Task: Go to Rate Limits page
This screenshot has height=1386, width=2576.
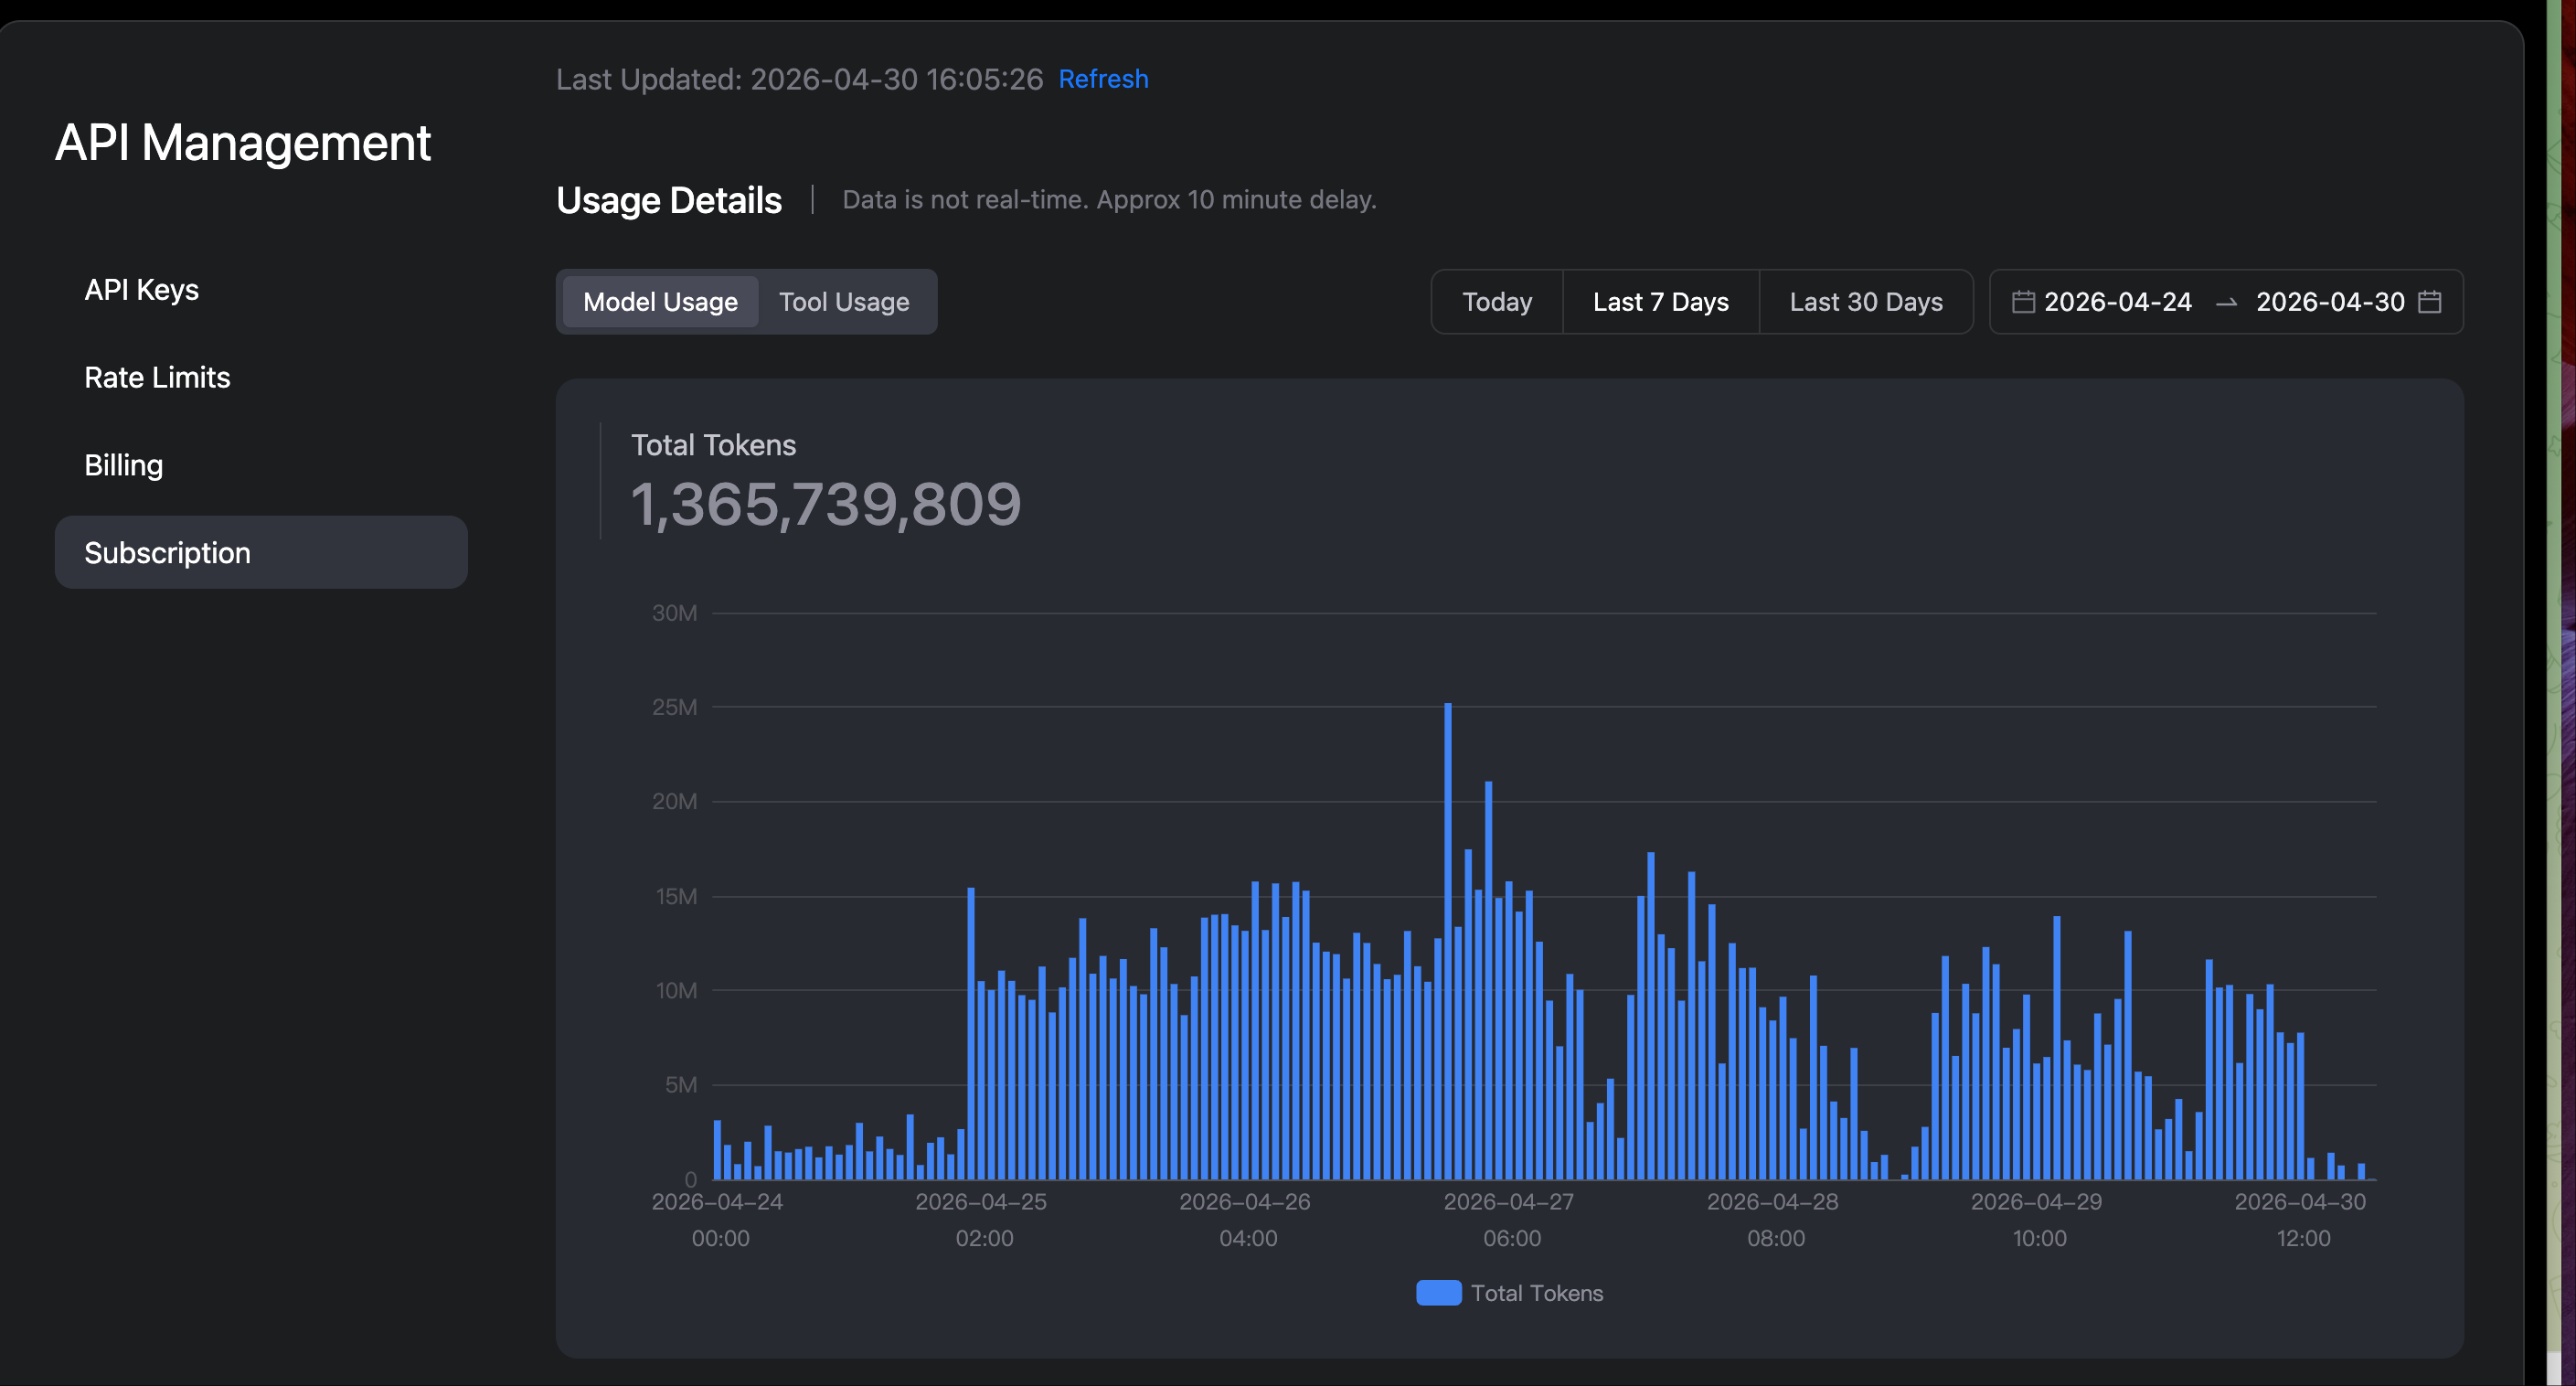Action: coord(157,377)
